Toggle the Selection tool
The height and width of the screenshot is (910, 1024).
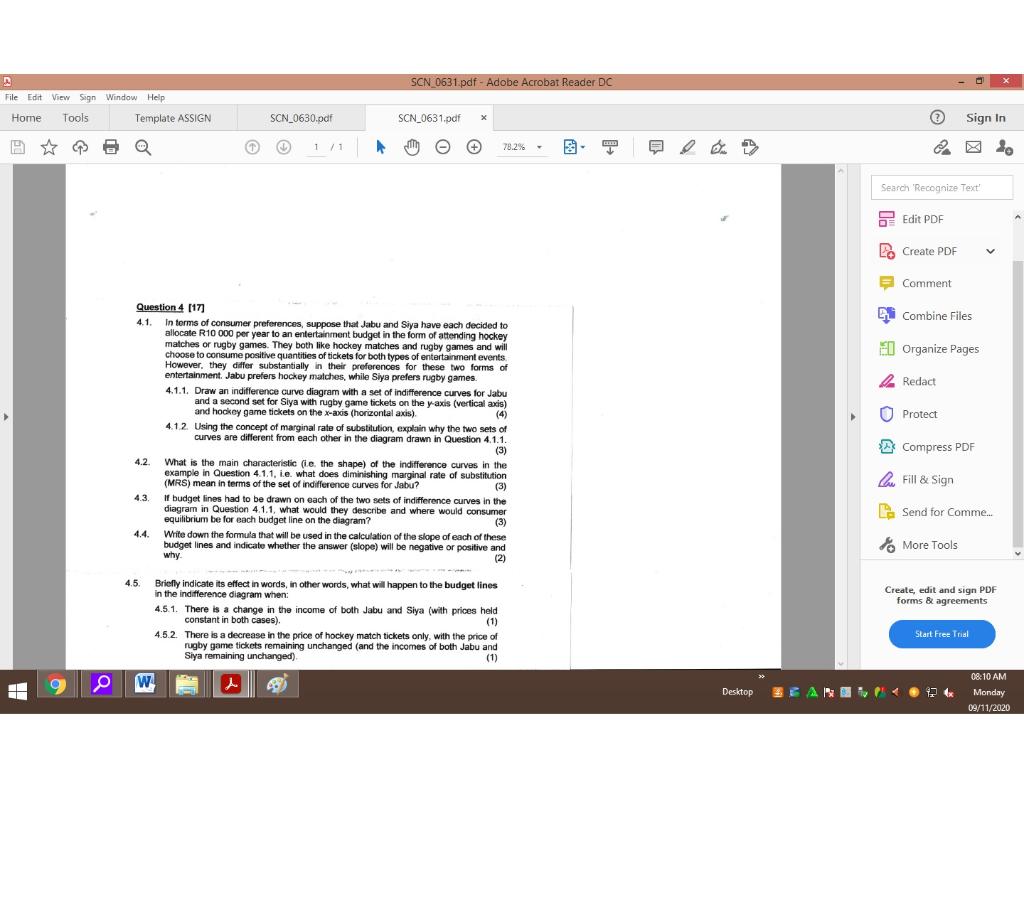click(x=380, y=147)
